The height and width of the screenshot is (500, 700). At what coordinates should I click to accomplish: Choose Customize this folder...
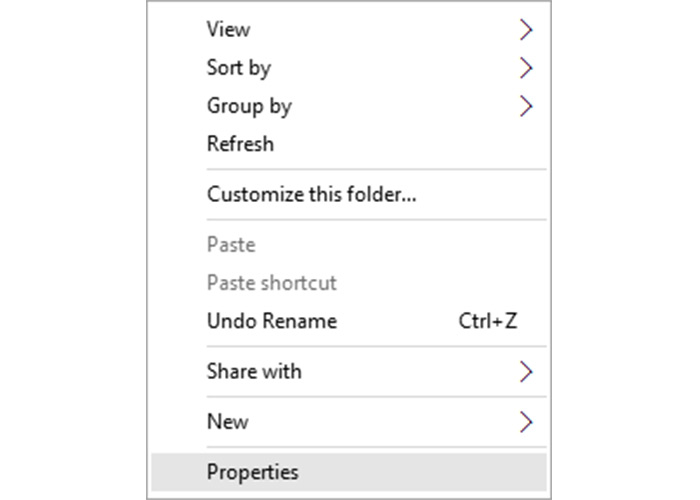311,195
